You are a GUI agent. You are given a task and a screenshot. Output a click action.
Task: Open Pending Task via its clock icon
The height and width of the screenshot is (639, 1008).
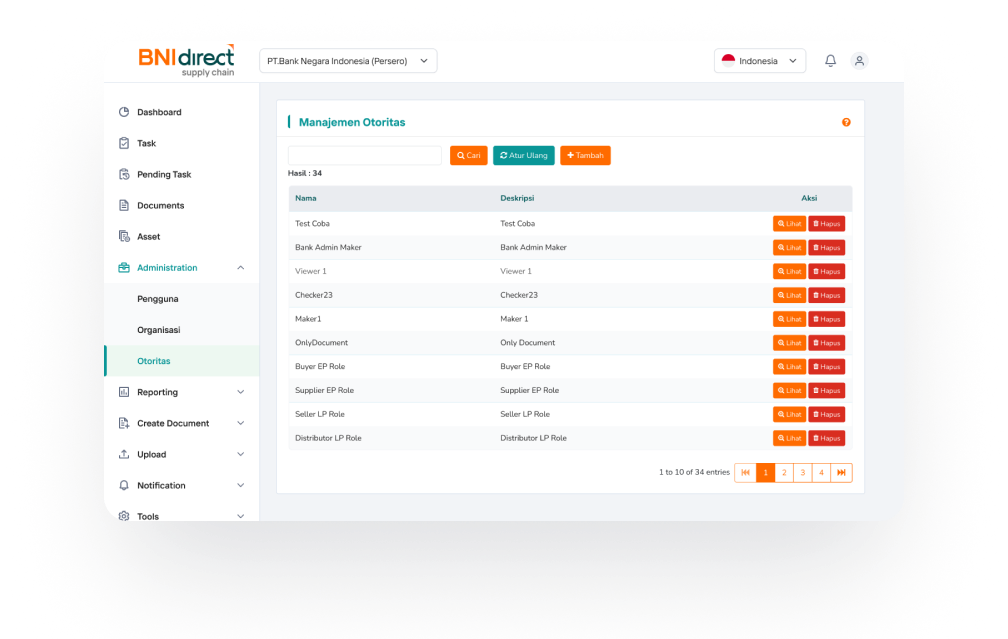pyautogui.click(x=125, y=174)
